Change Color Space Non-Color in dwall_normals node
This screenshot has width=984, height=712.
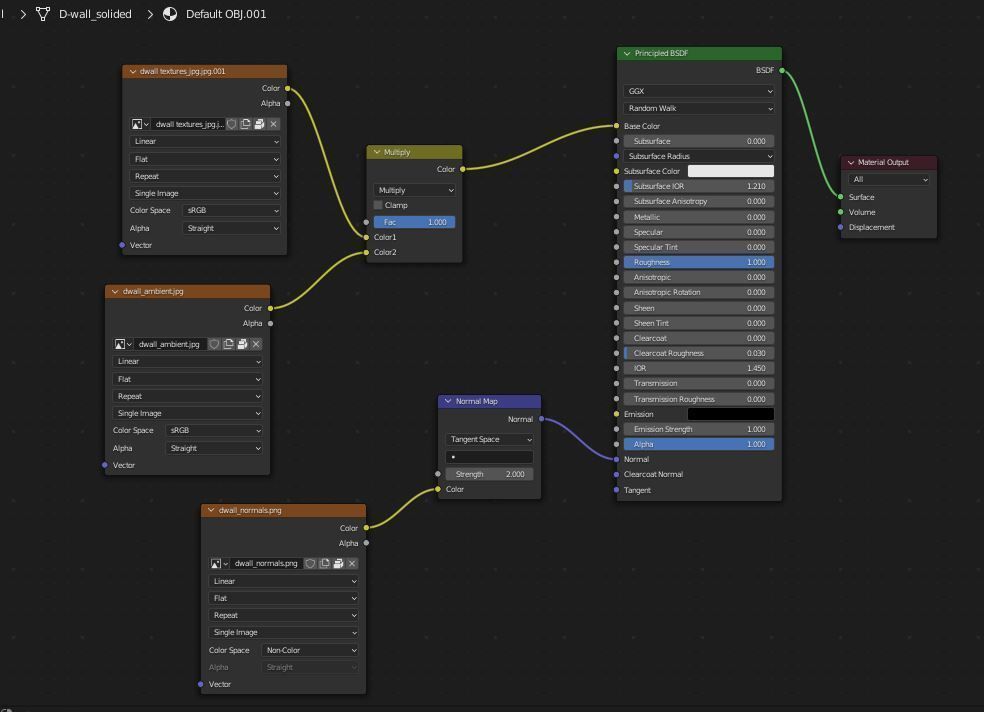[310, 651]
